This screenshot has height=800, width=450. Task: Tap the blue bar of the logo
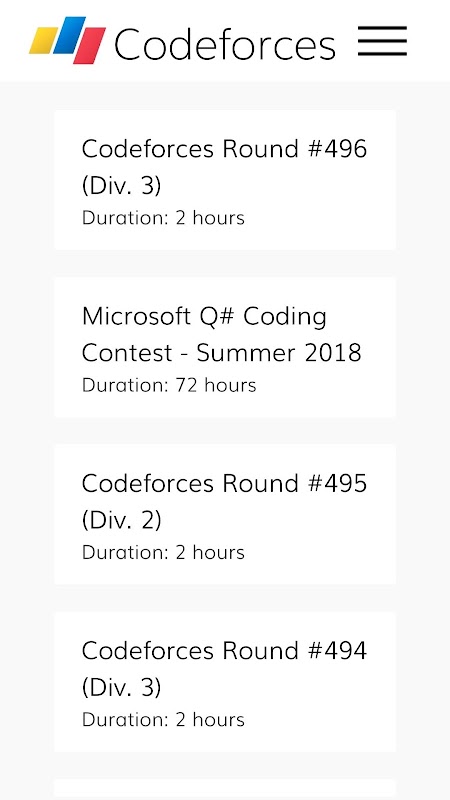tap(69, 35)
